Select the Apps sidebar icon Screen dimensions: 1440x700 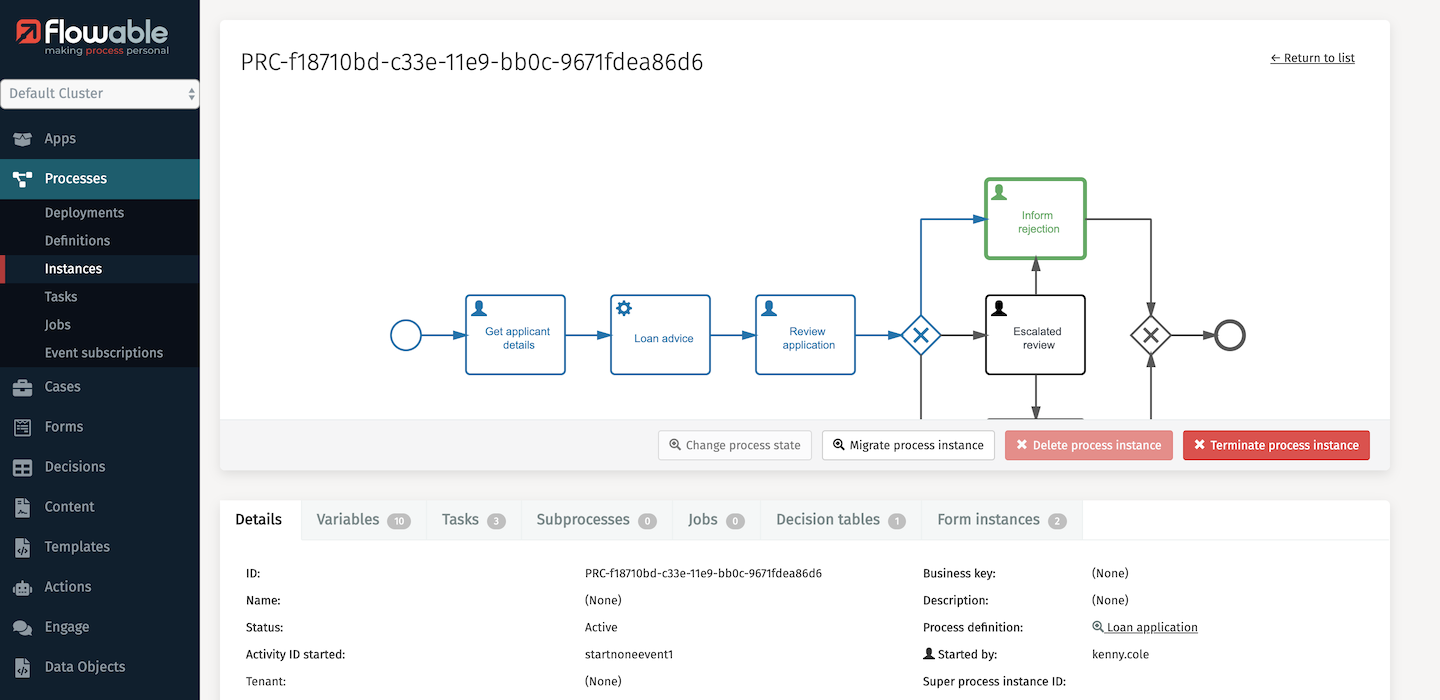pyautogui.click(x=22, y=139)
